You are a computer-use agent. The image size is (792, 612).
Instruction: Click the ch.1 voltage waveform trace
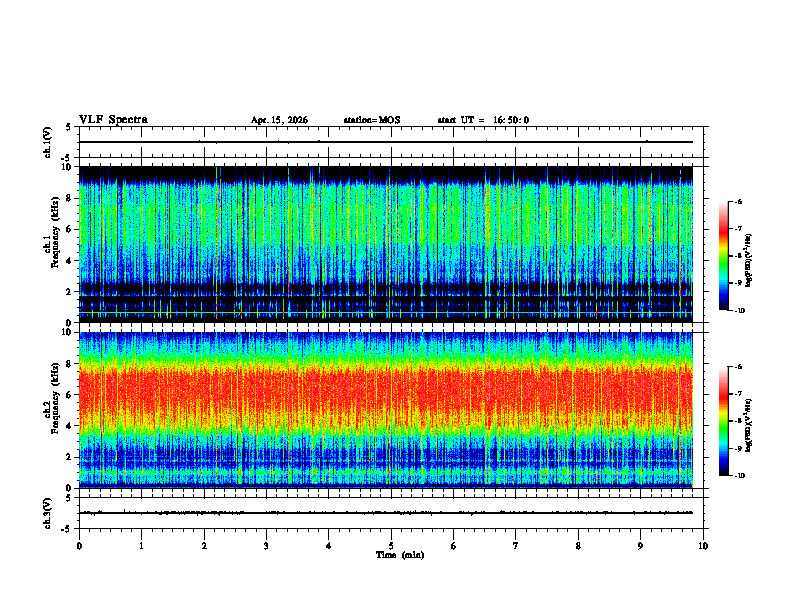coord(386,142)
